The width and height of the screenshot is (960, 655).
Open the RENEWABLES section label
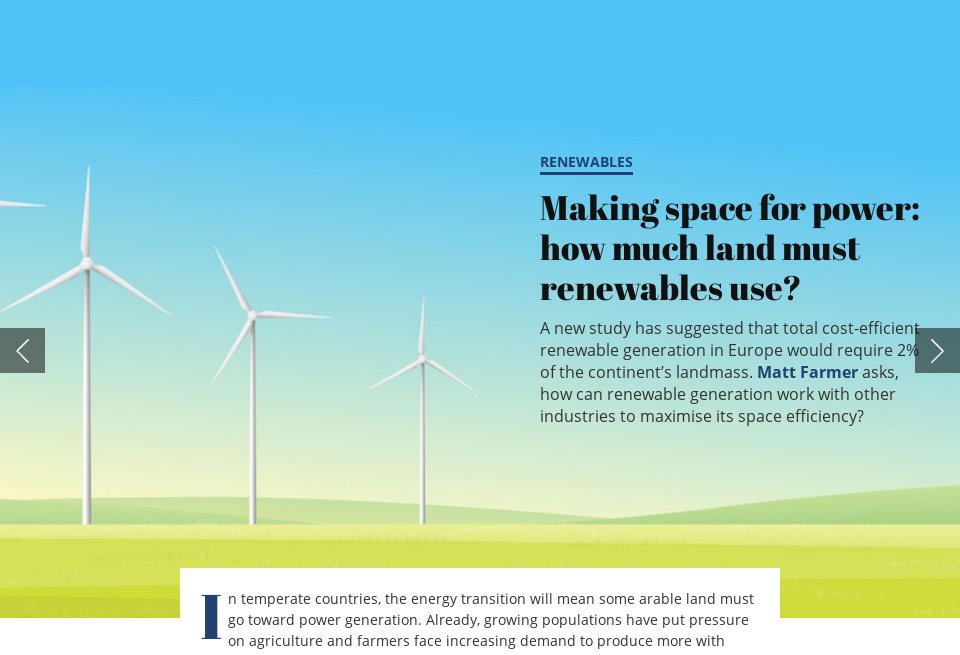tap(586, 161)
